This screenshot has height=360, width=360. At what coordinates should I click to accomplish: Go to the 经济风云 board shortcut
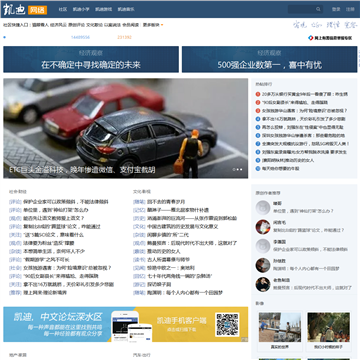tap(58, 25)
